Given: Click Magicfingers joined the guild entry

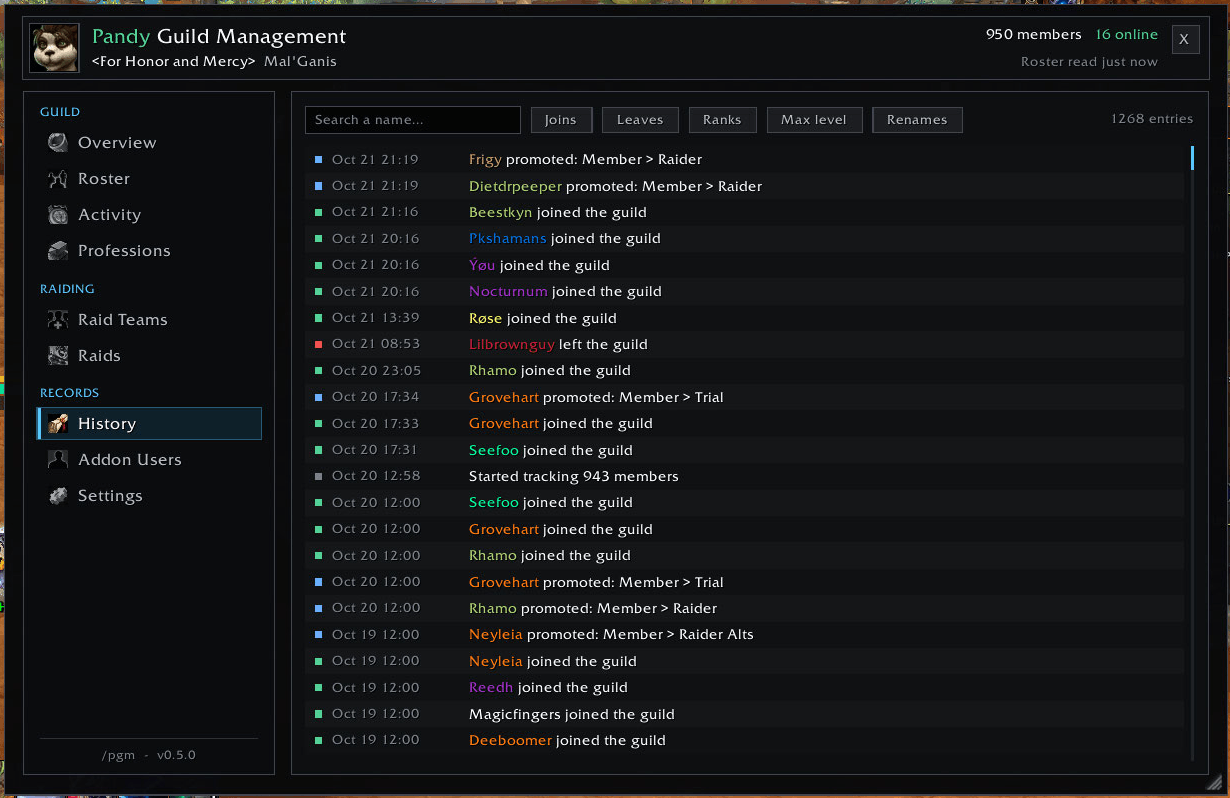Looking at the screenshot, I should (x=745, y=714).
